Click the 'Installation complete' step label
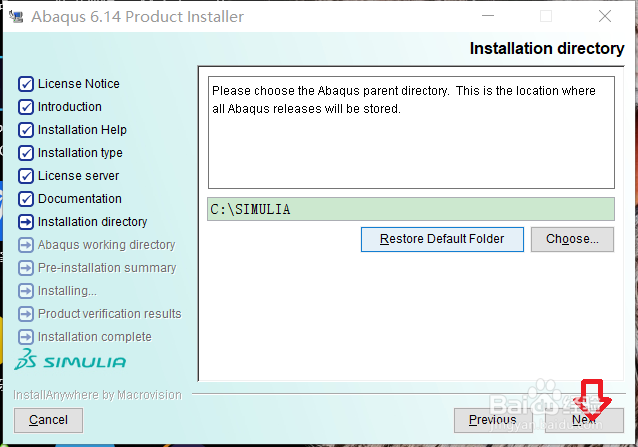Screen dimensions: 638x447 tap(94, 337)
